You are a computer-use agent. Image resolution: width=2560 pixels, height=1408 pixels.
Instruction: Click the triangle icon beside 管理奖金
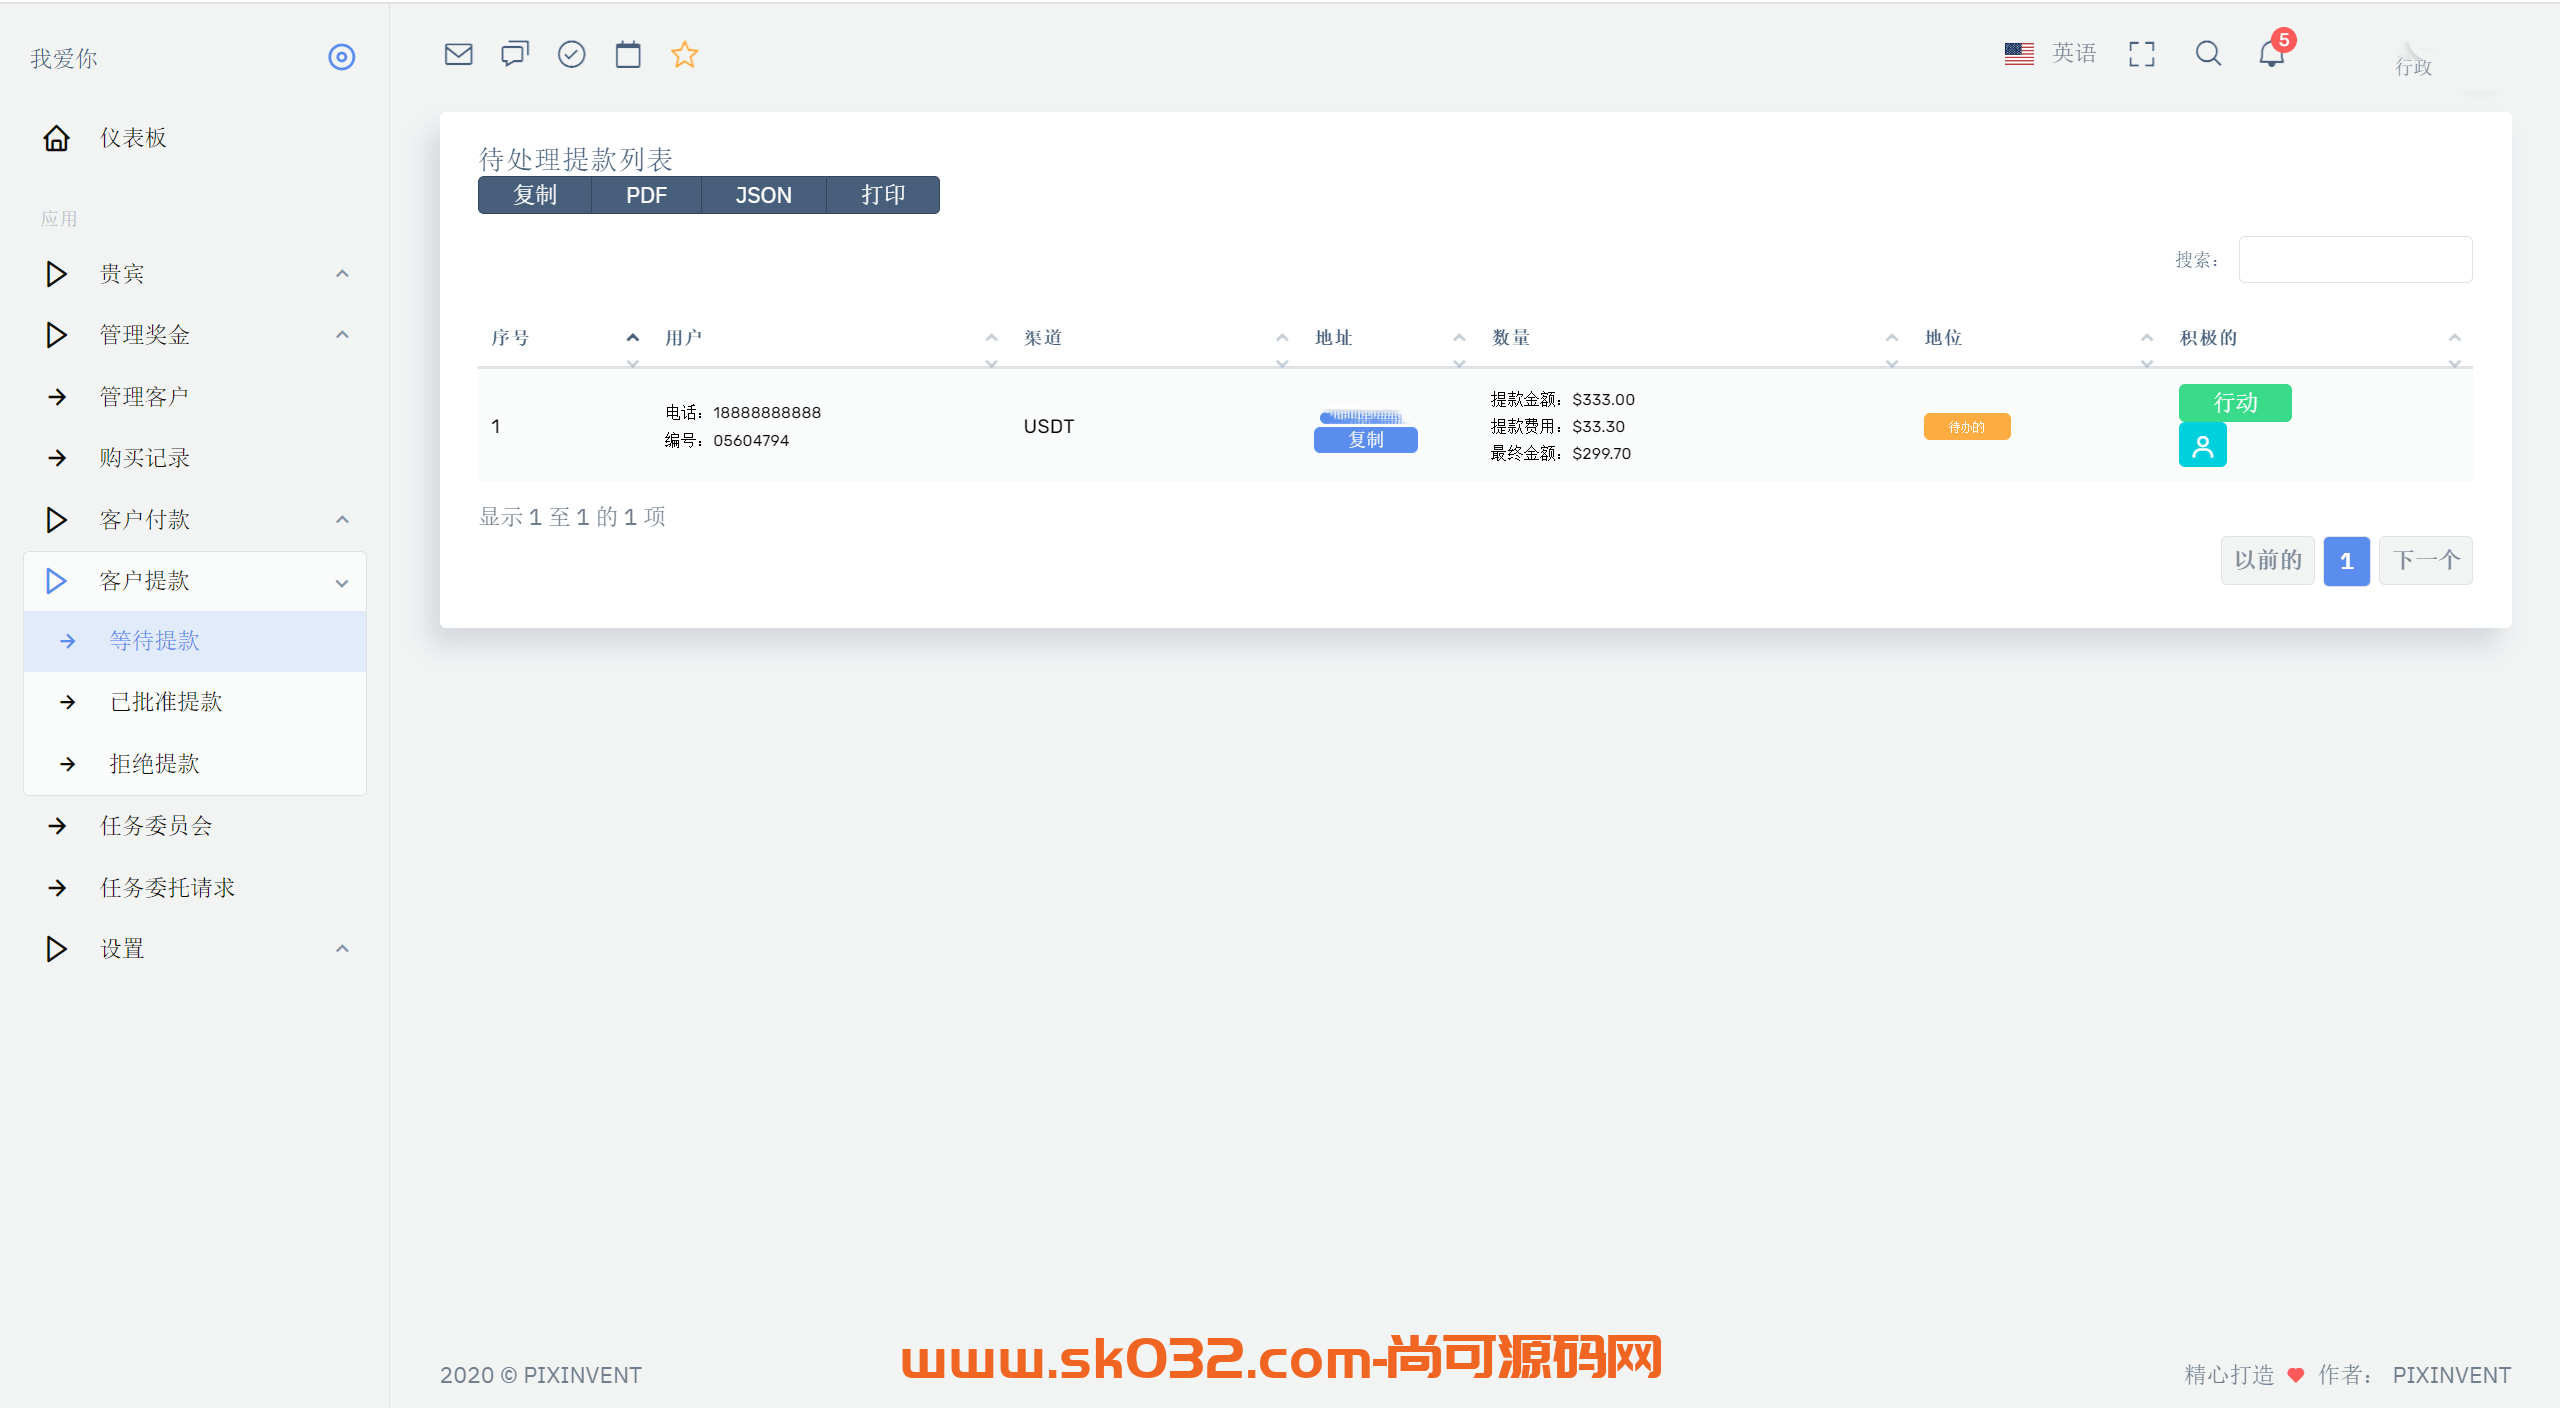[x=57, y=335]
